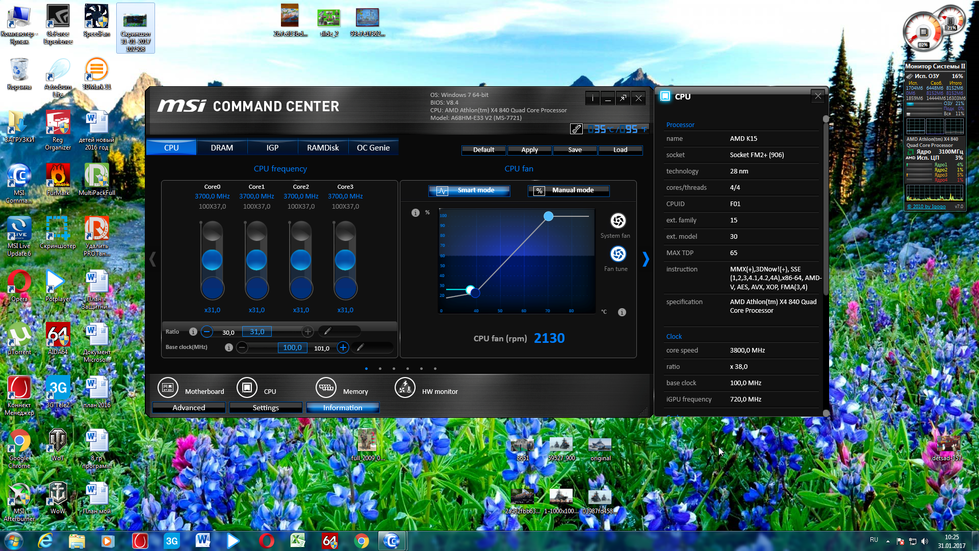979x551 pixels.
Task: Switch to the OC Genie tab
Action: click(373, 148)
